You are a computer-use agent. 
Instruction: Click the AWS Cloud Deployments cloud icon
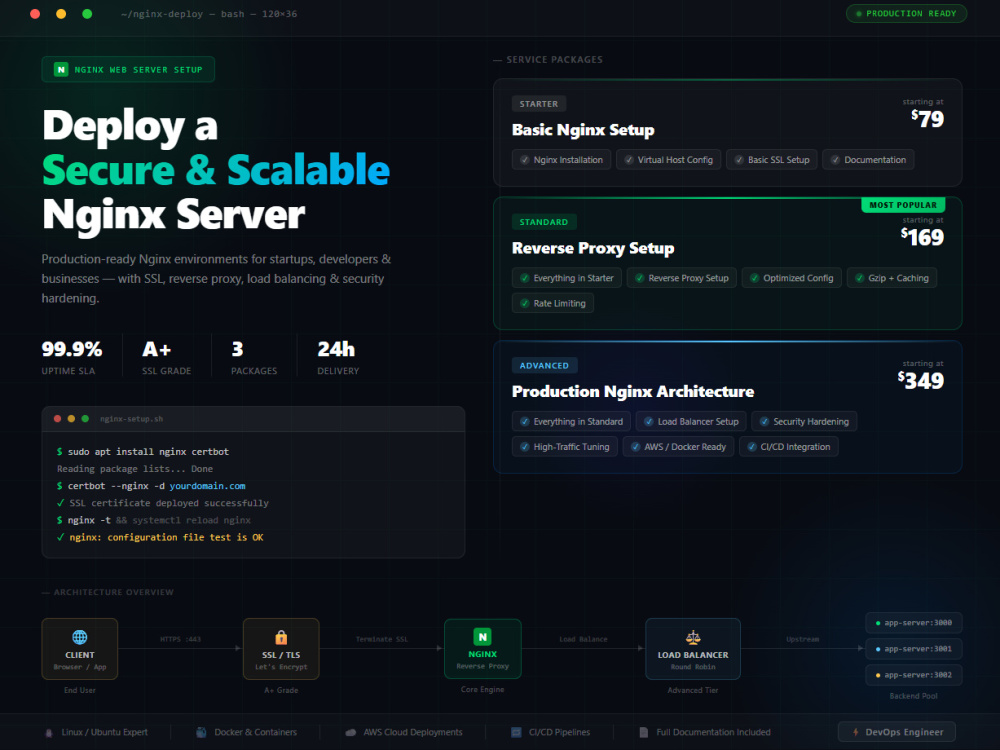(x=351, y=733)
